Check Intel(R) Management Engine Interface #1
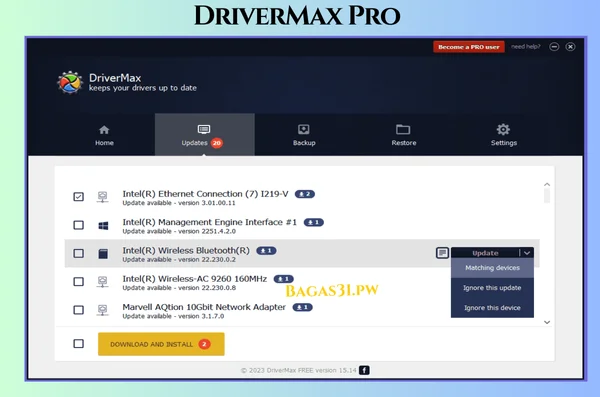600x397 pixels. (x=78, y=225)
